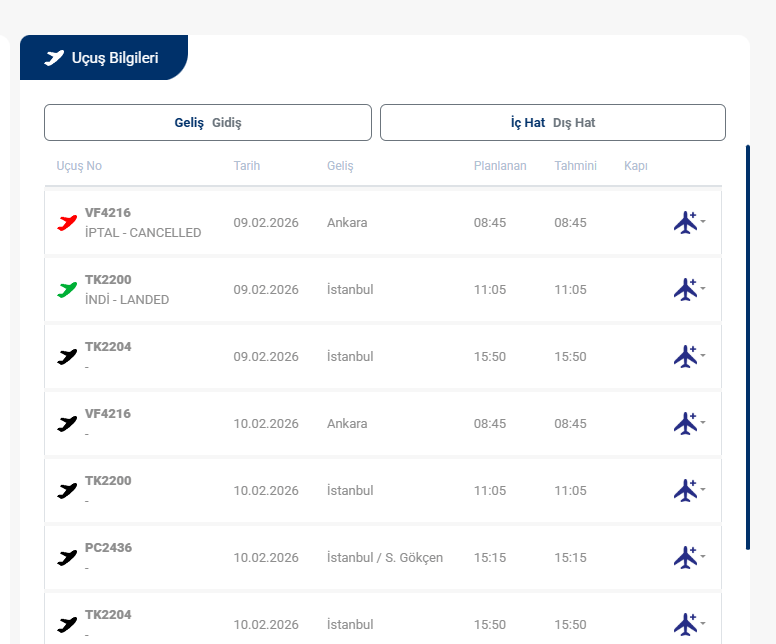The width and height of the screenshot is (776, 644).
Task: Click the track-flight plane icon in PC2436 row
Action: click(x=685, y=557)
